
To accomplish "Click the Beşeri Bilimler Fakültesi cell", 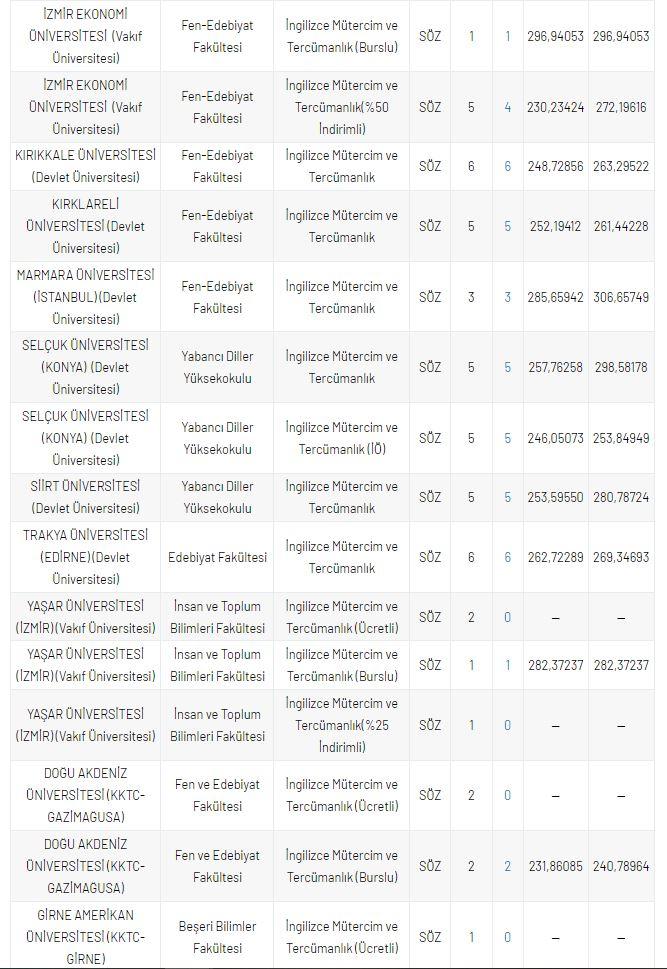I will click(217, 937).
